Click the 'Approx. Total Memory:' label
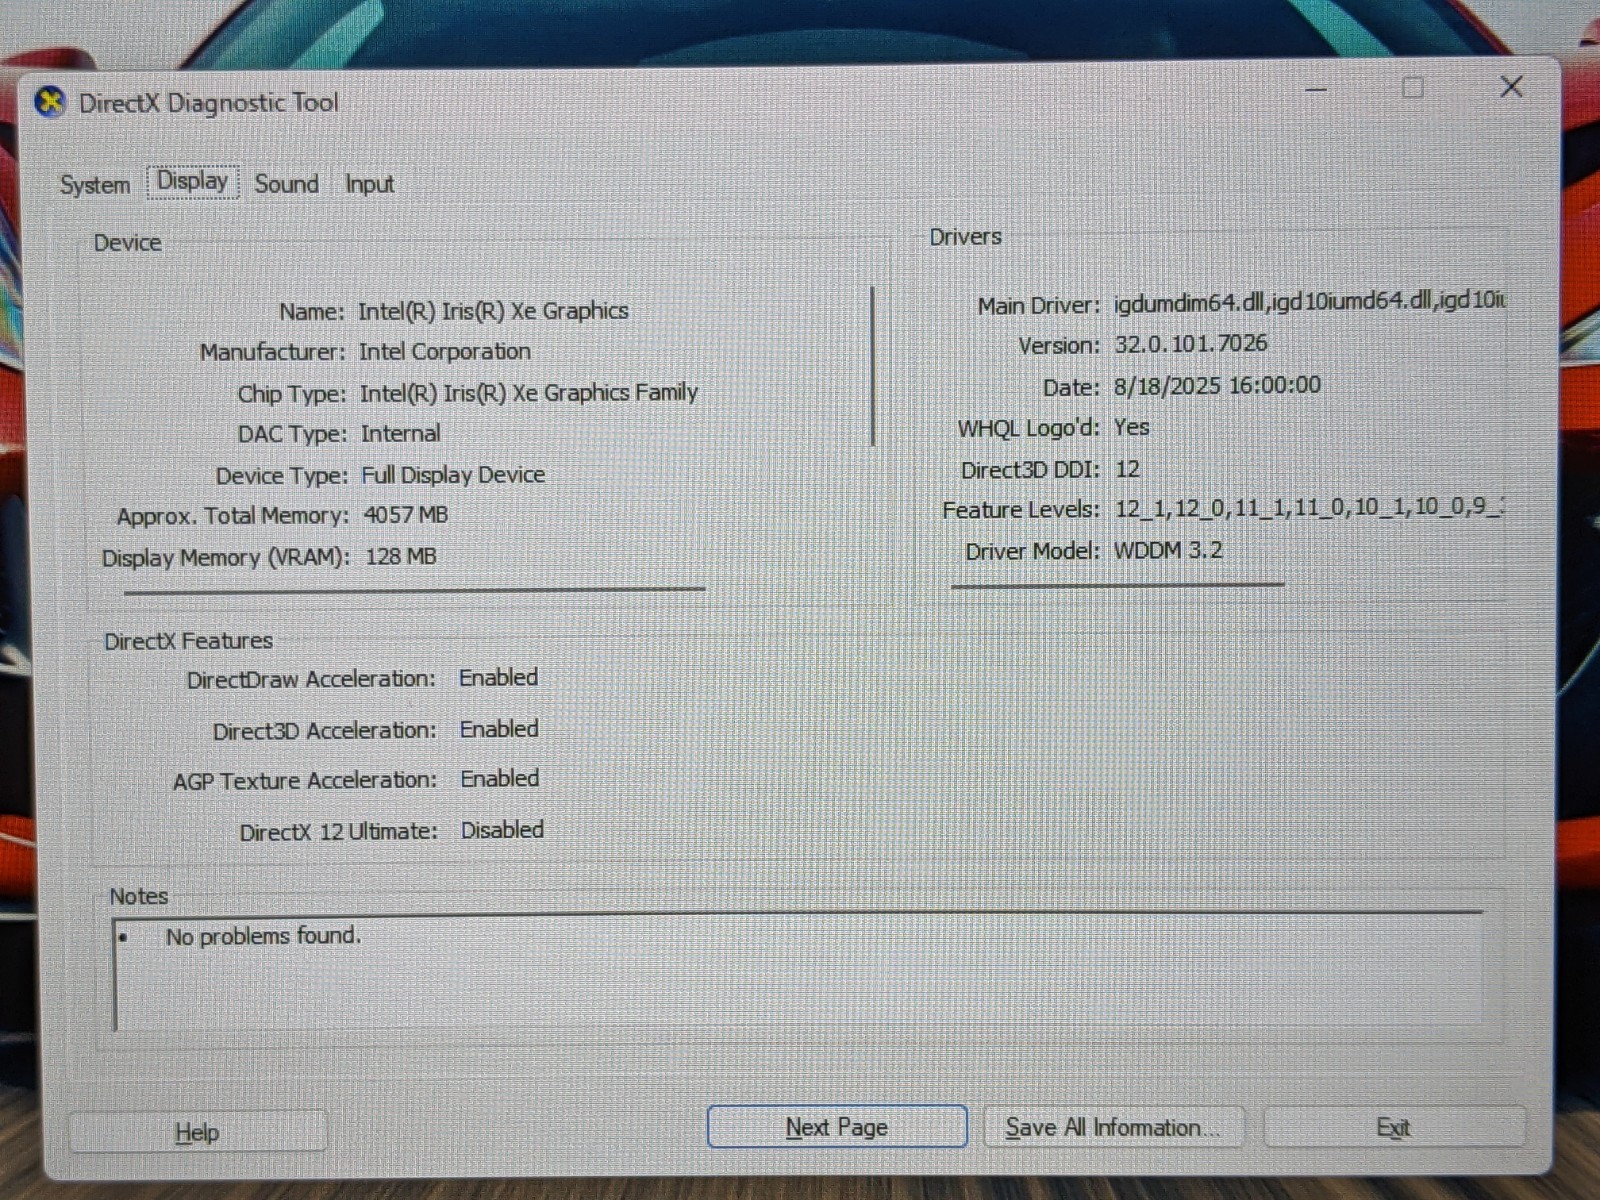1600x1200 pixels. click(x=232, y=516)
